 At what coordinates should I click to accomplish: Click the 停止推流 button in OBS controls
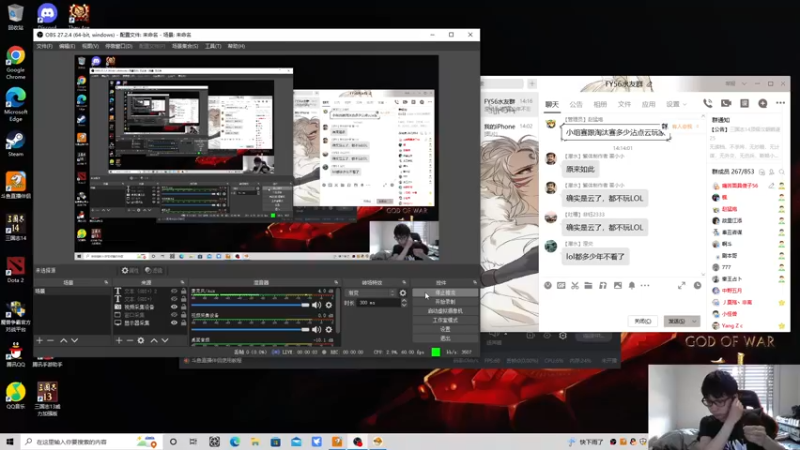pos(445,293)
